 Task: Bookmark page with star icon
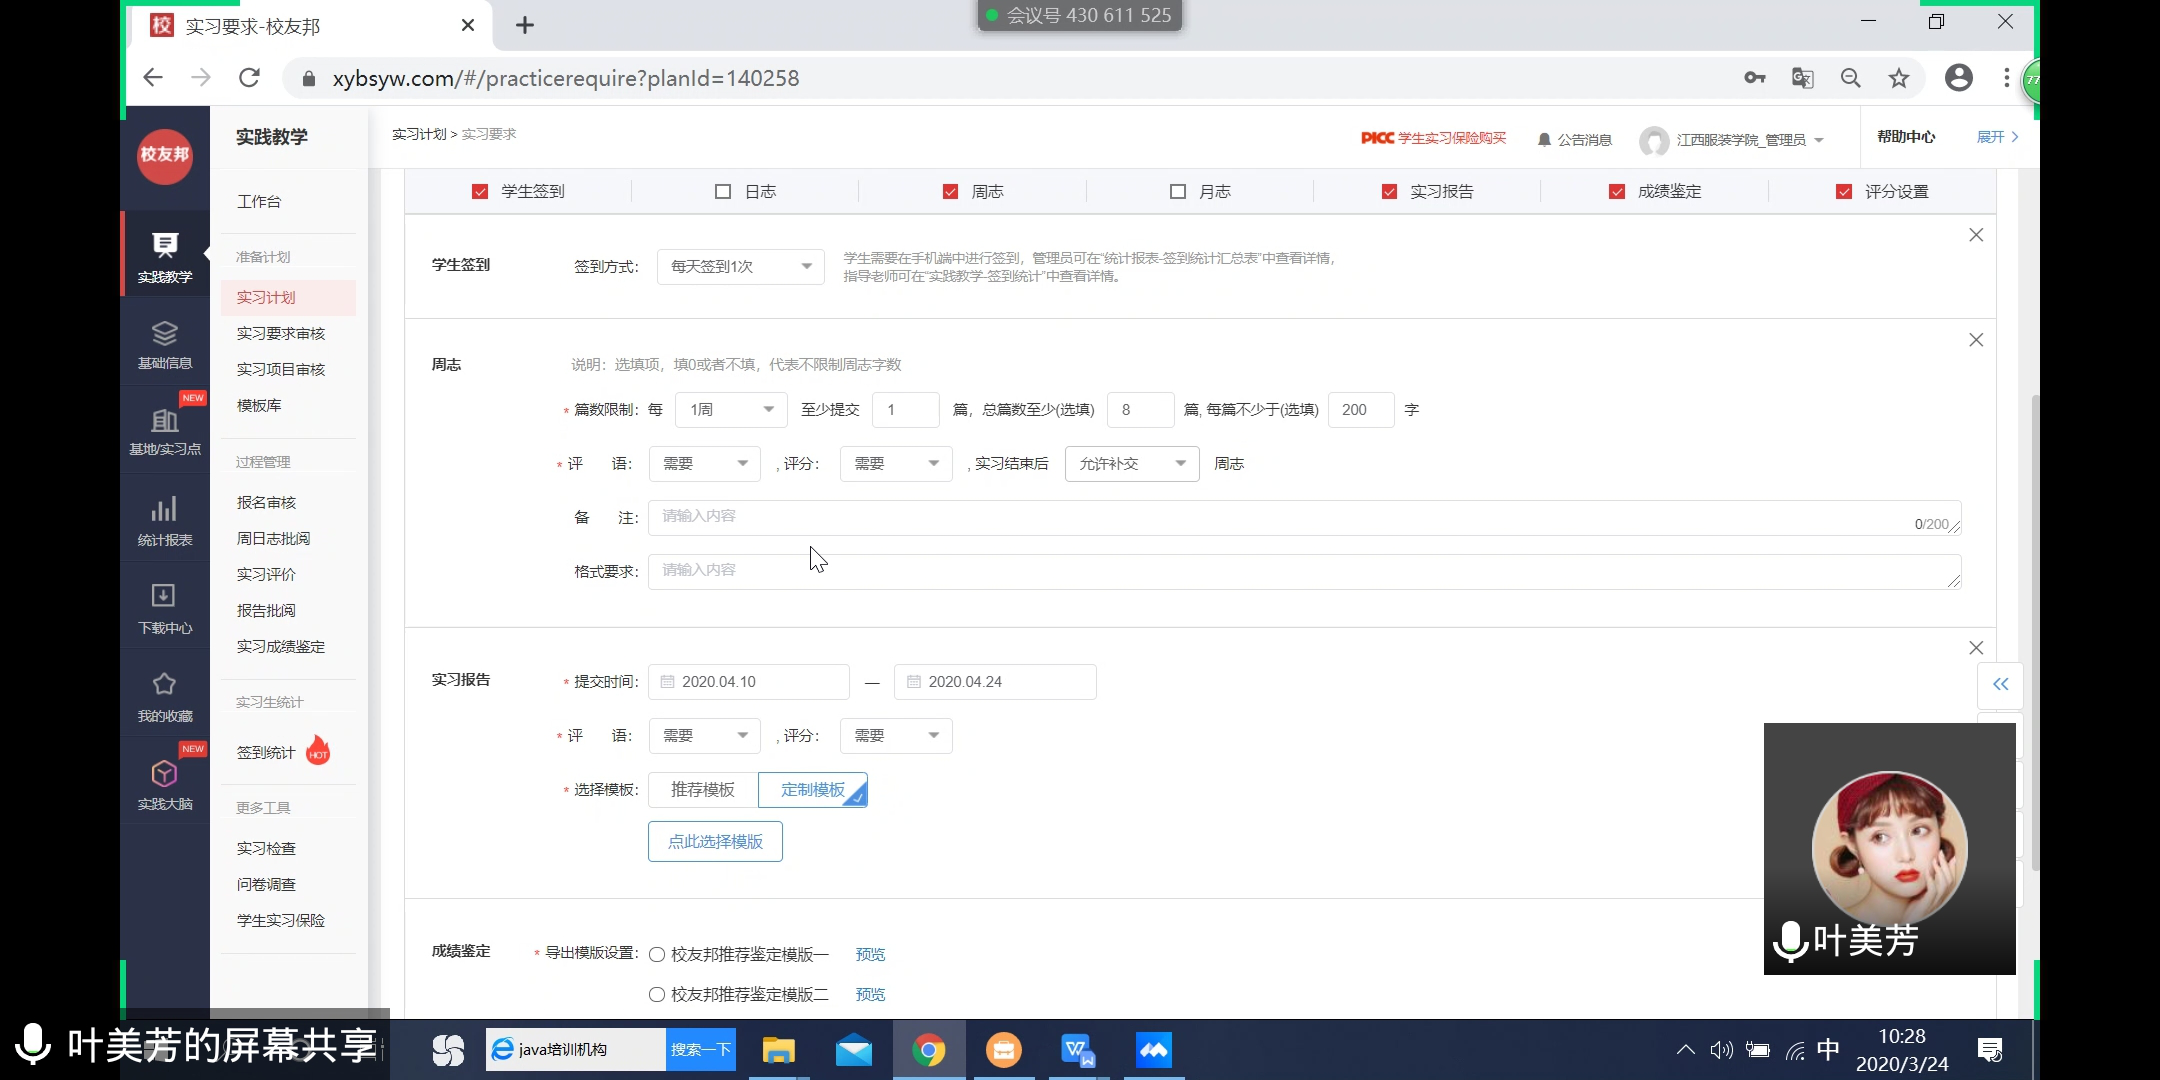1899,78
